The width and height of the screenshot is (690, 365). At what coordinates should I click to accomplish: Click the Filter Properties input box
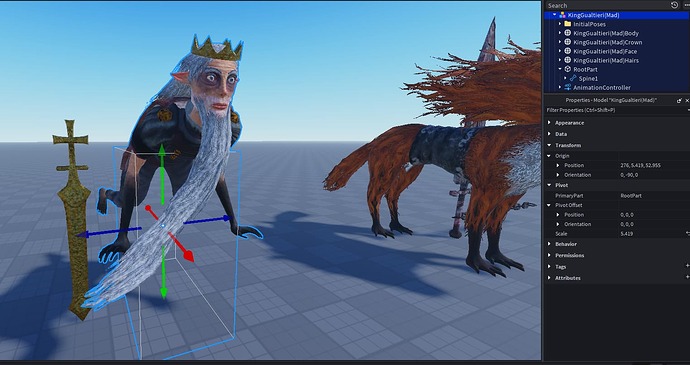tap(617, 110)
